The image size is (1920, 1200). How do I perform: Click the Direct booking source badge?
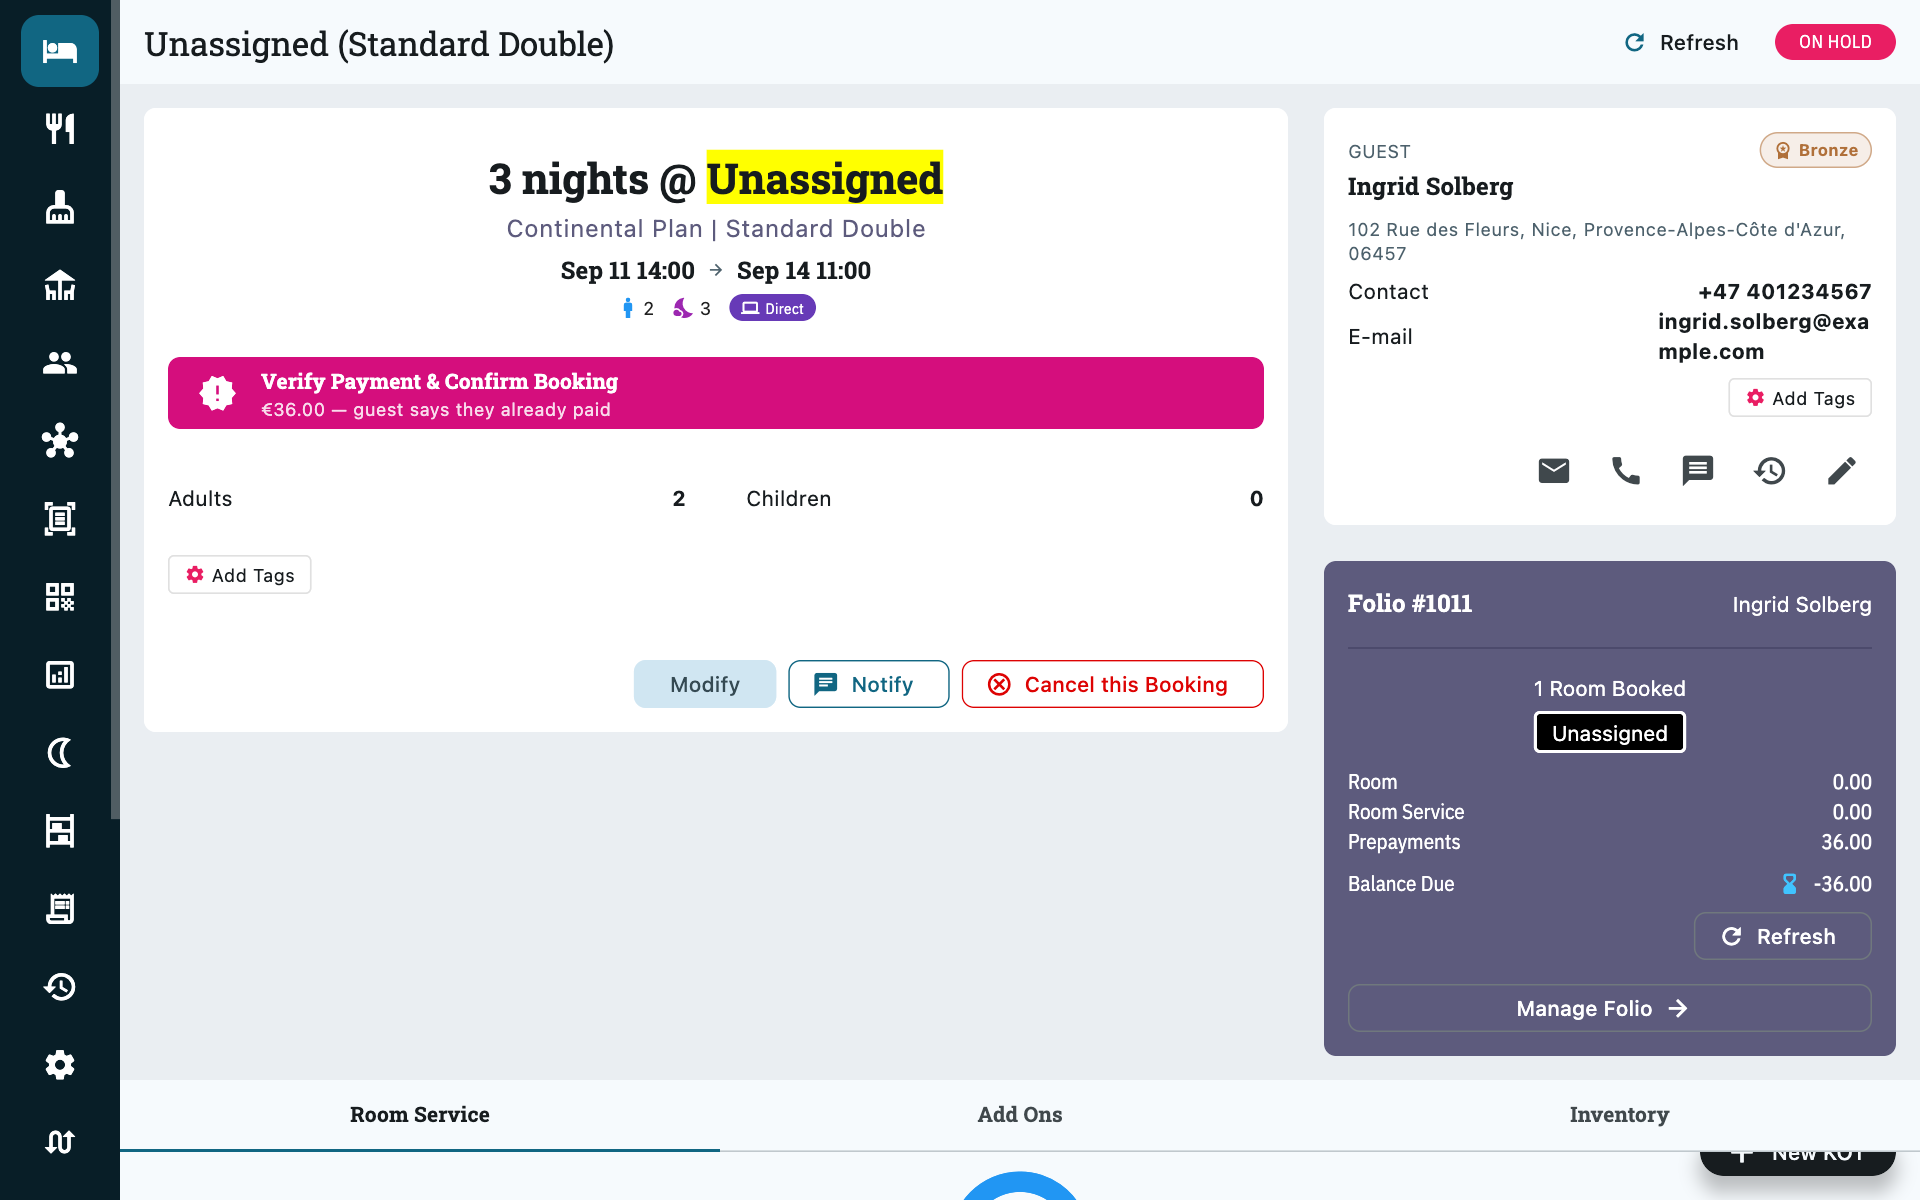pyautogui.click(x=772, y=308)
